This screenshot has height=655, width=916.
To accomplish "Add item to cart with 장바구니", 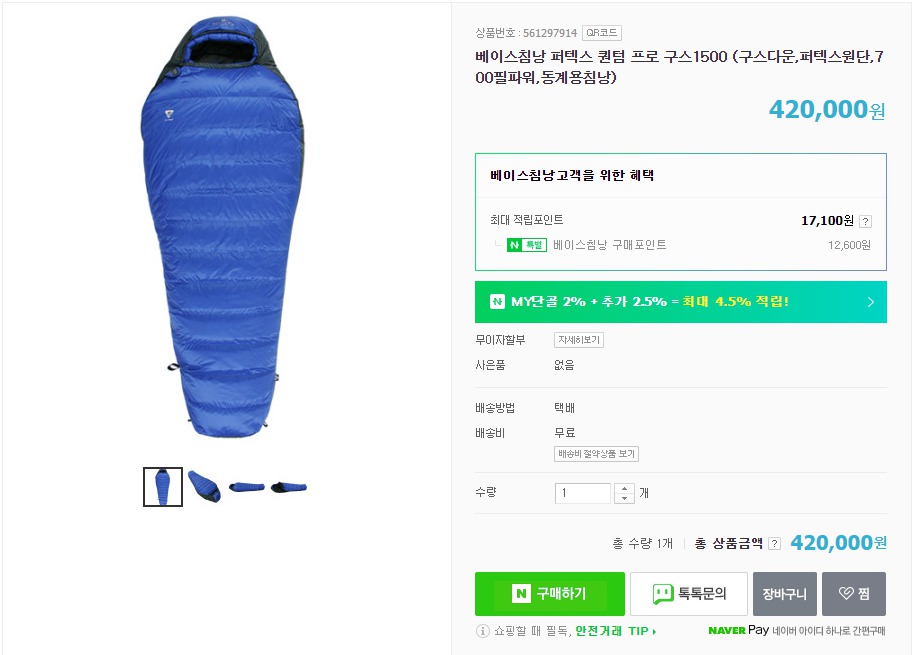I will [x=786, y=591].
